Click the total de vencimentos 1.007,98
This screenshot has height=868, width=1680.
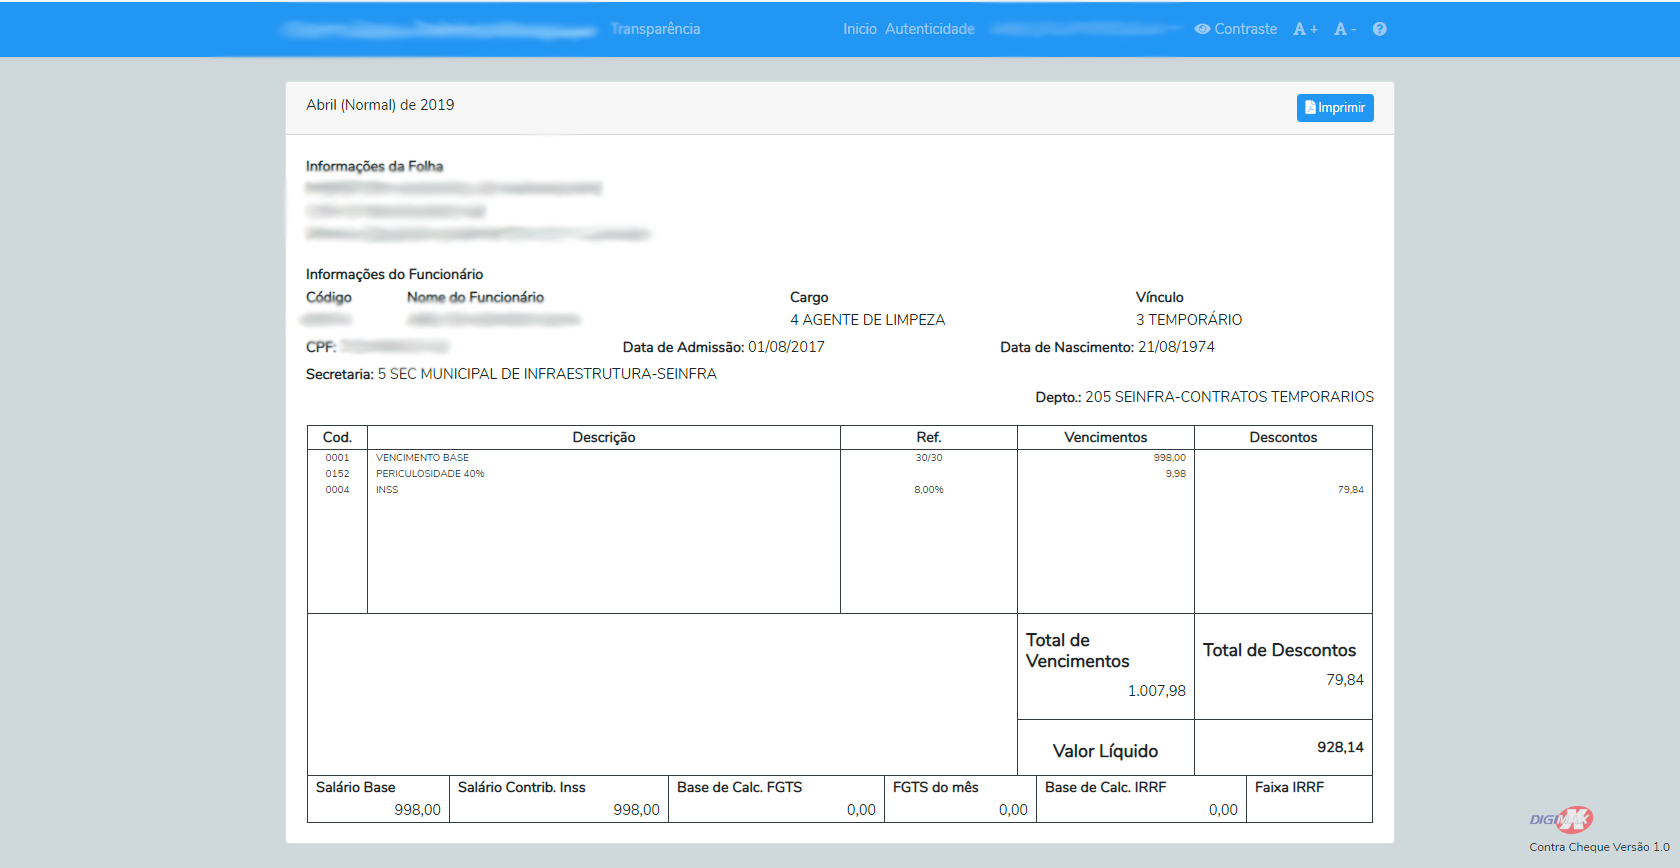pyautogui.click(x=1157, y=691)
